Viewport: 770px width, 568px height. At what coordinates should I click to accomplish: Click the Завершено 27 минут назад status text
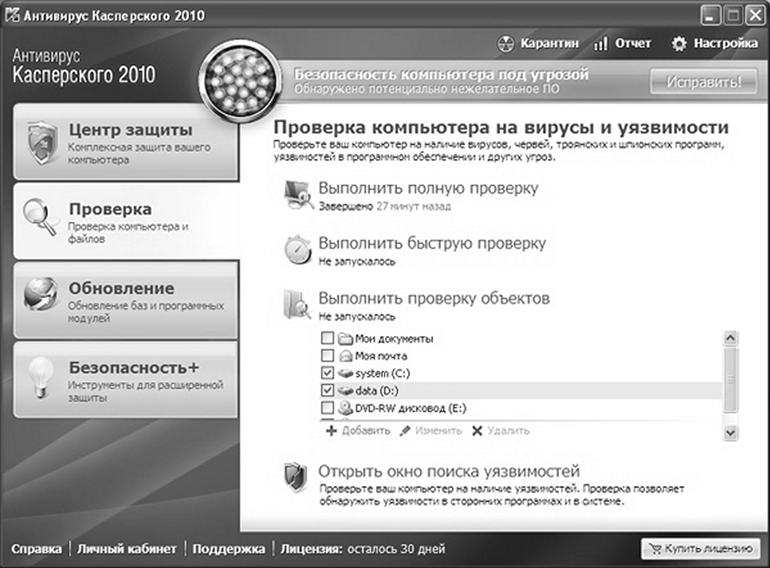point(385,207)
